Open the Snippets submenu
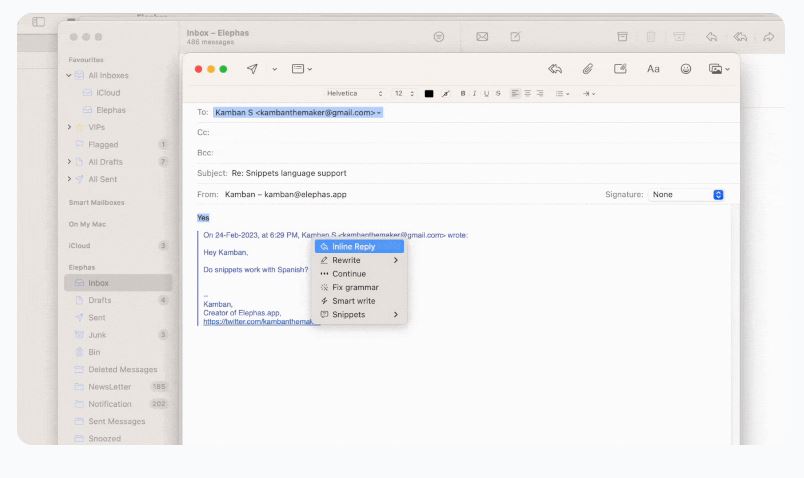 click(359, 314)
